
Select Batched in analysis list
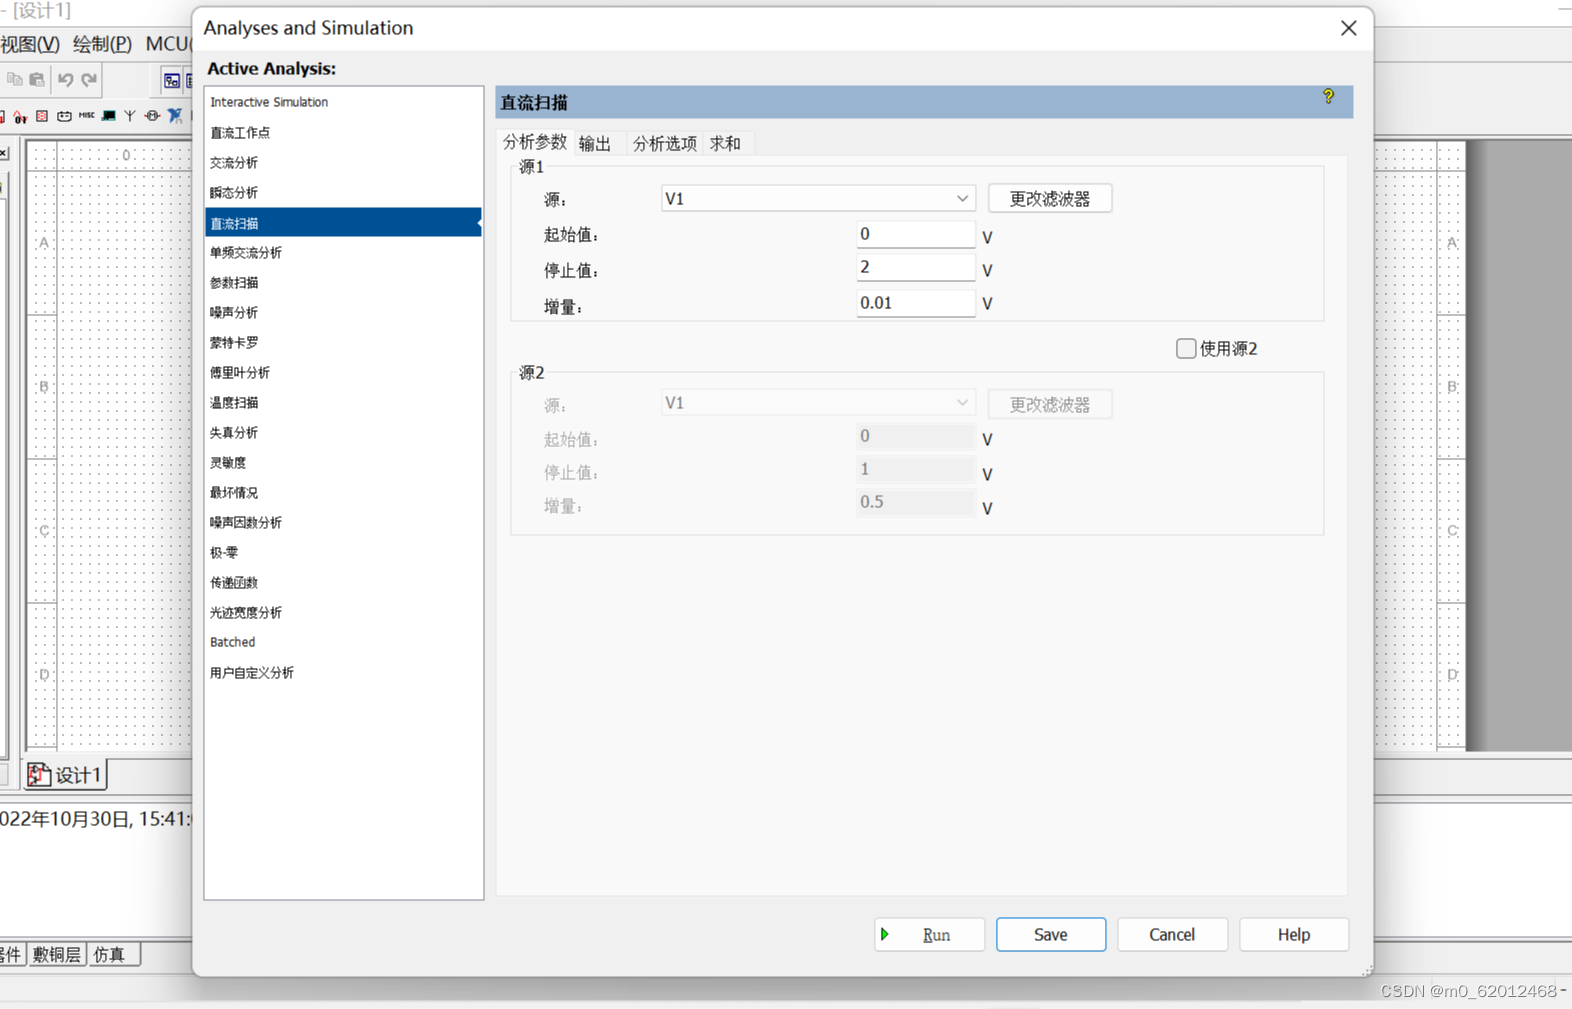[x=343, y=642]
